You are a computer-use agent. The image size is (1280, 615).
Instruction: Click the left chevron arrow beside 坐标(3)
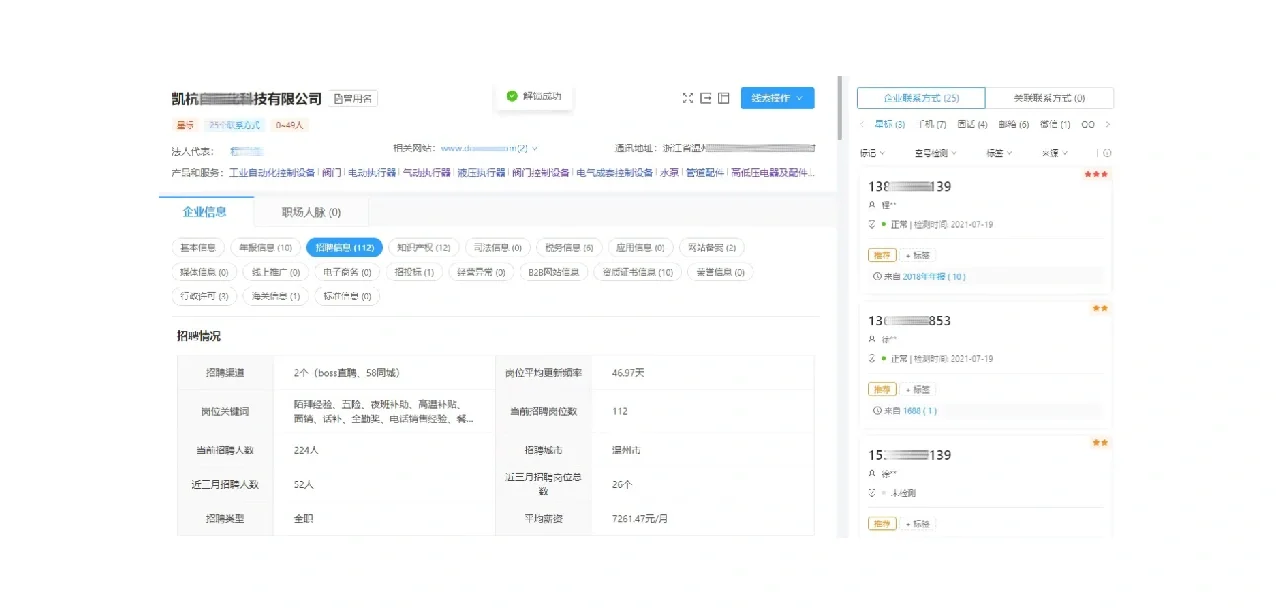pos(861,124)
